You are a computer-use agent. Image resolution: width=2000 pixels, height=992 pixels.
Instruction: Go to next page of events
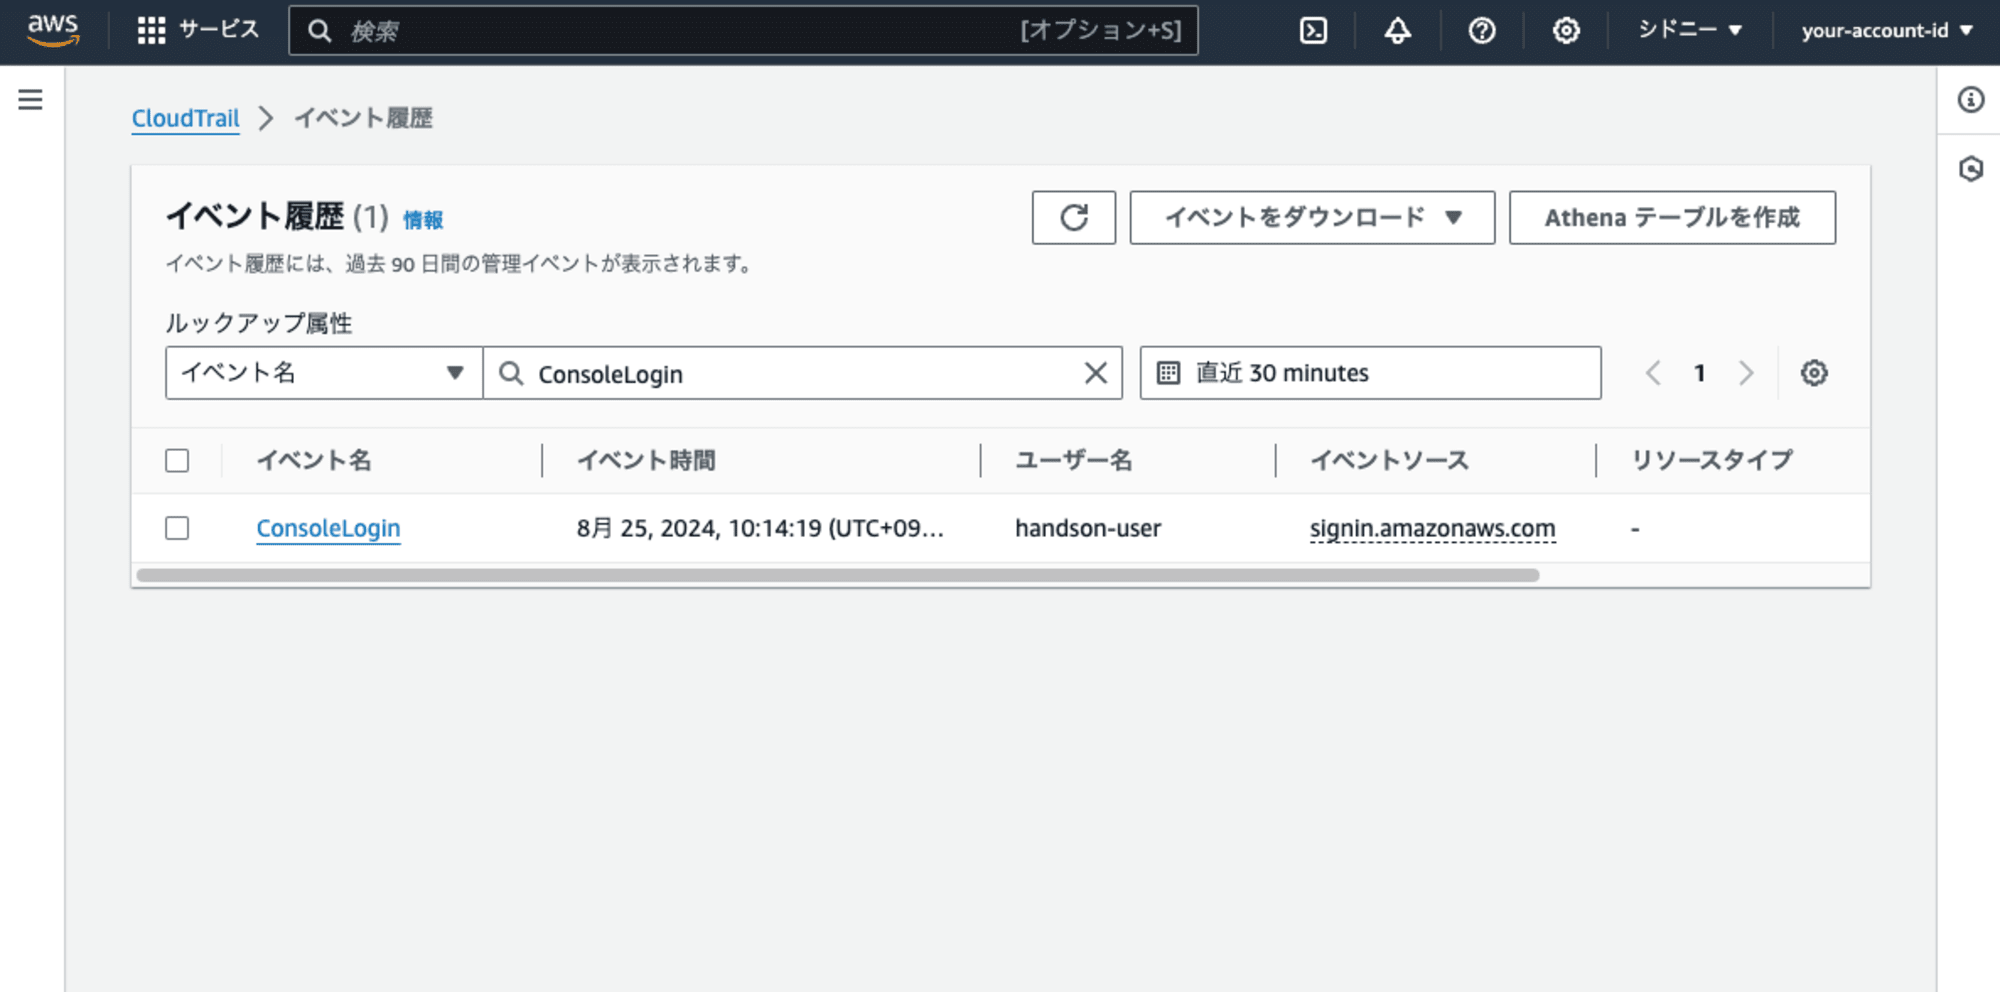1746,373
